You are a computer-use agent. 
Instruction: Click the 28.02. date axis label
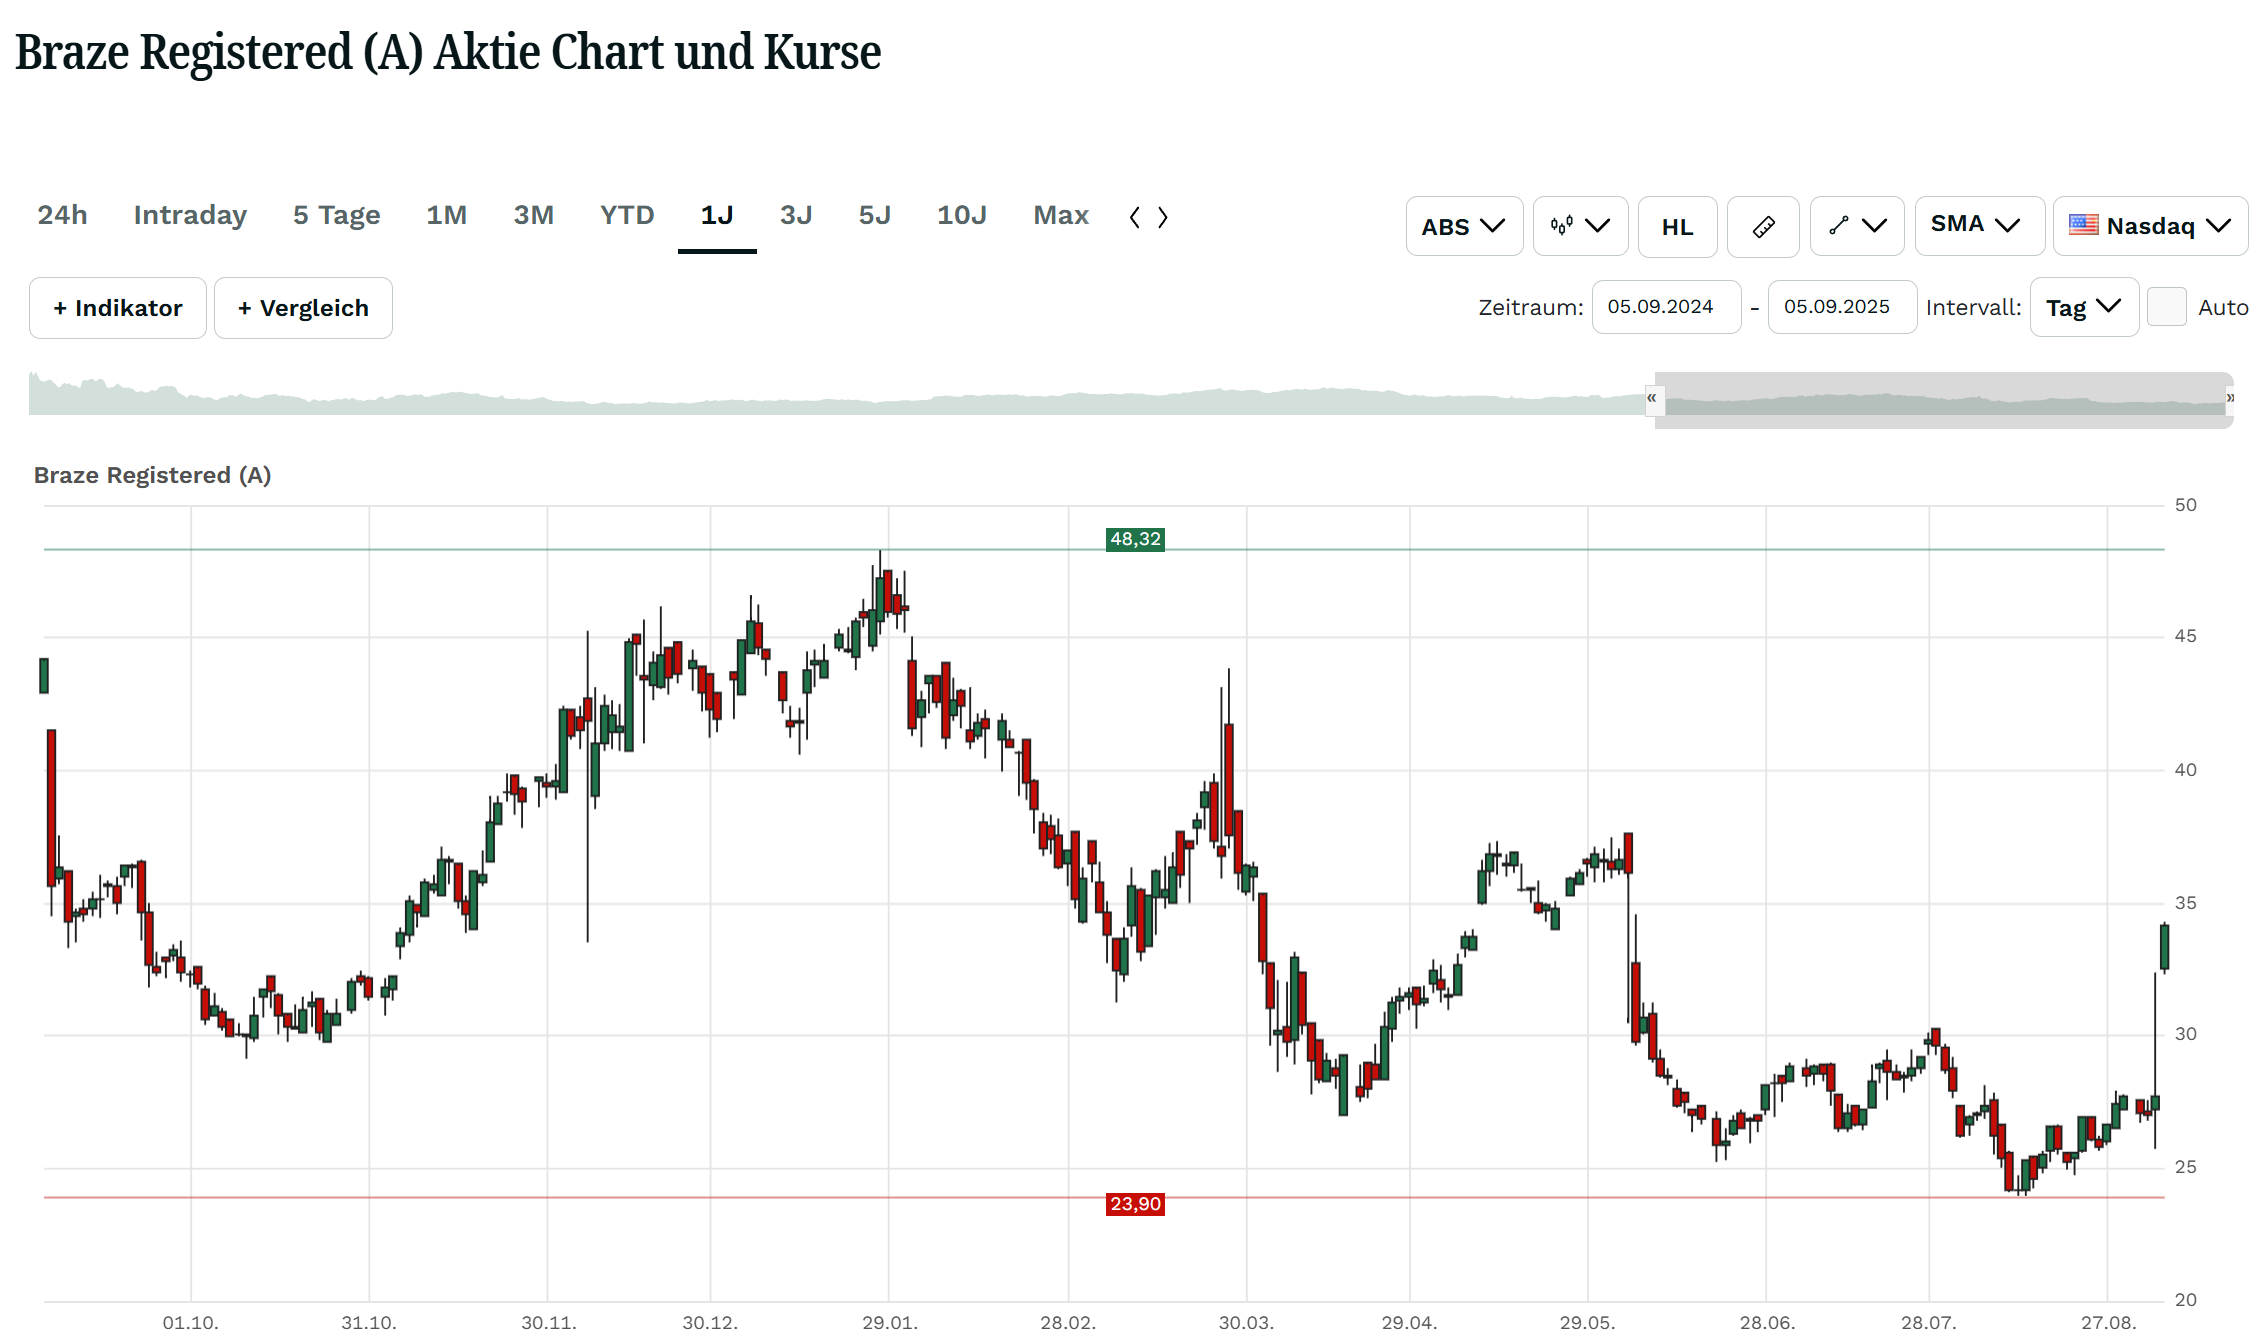click(x=1068, y=1322)
